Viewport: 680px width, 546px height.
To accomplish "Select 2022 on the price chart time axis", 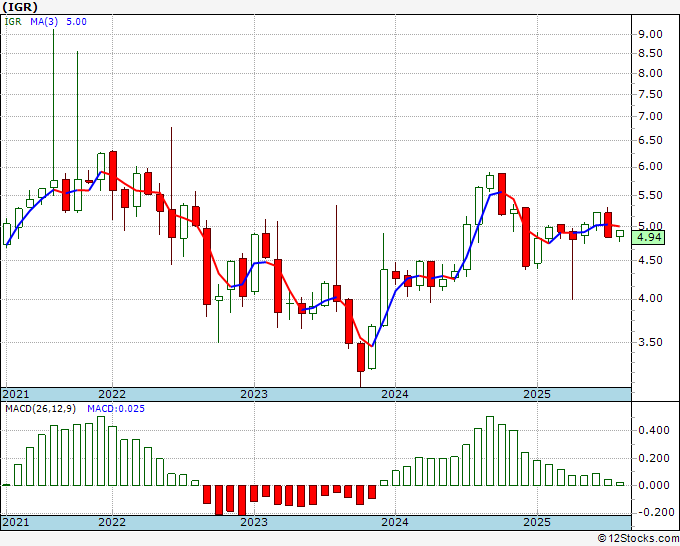I will pyautogui.click(x=112, y=394).
